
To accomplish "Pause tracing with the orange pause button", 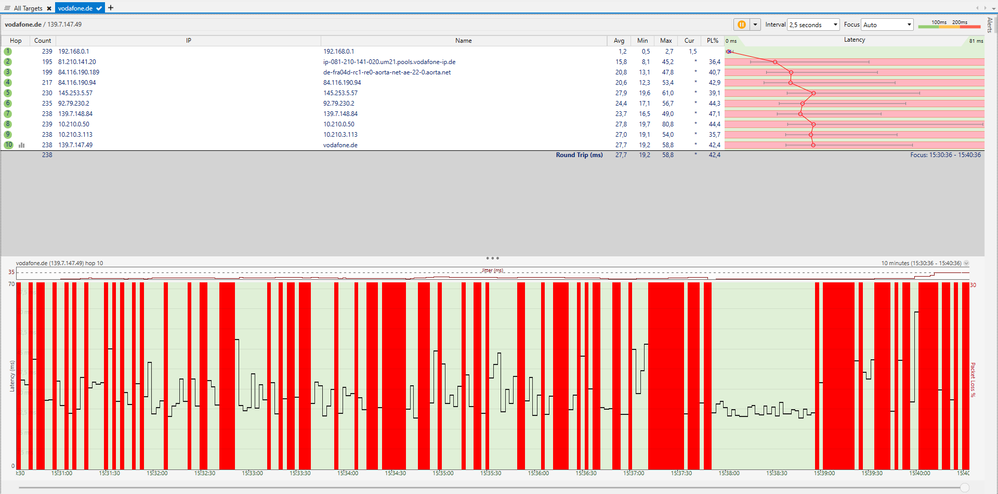I will point(742,24).
